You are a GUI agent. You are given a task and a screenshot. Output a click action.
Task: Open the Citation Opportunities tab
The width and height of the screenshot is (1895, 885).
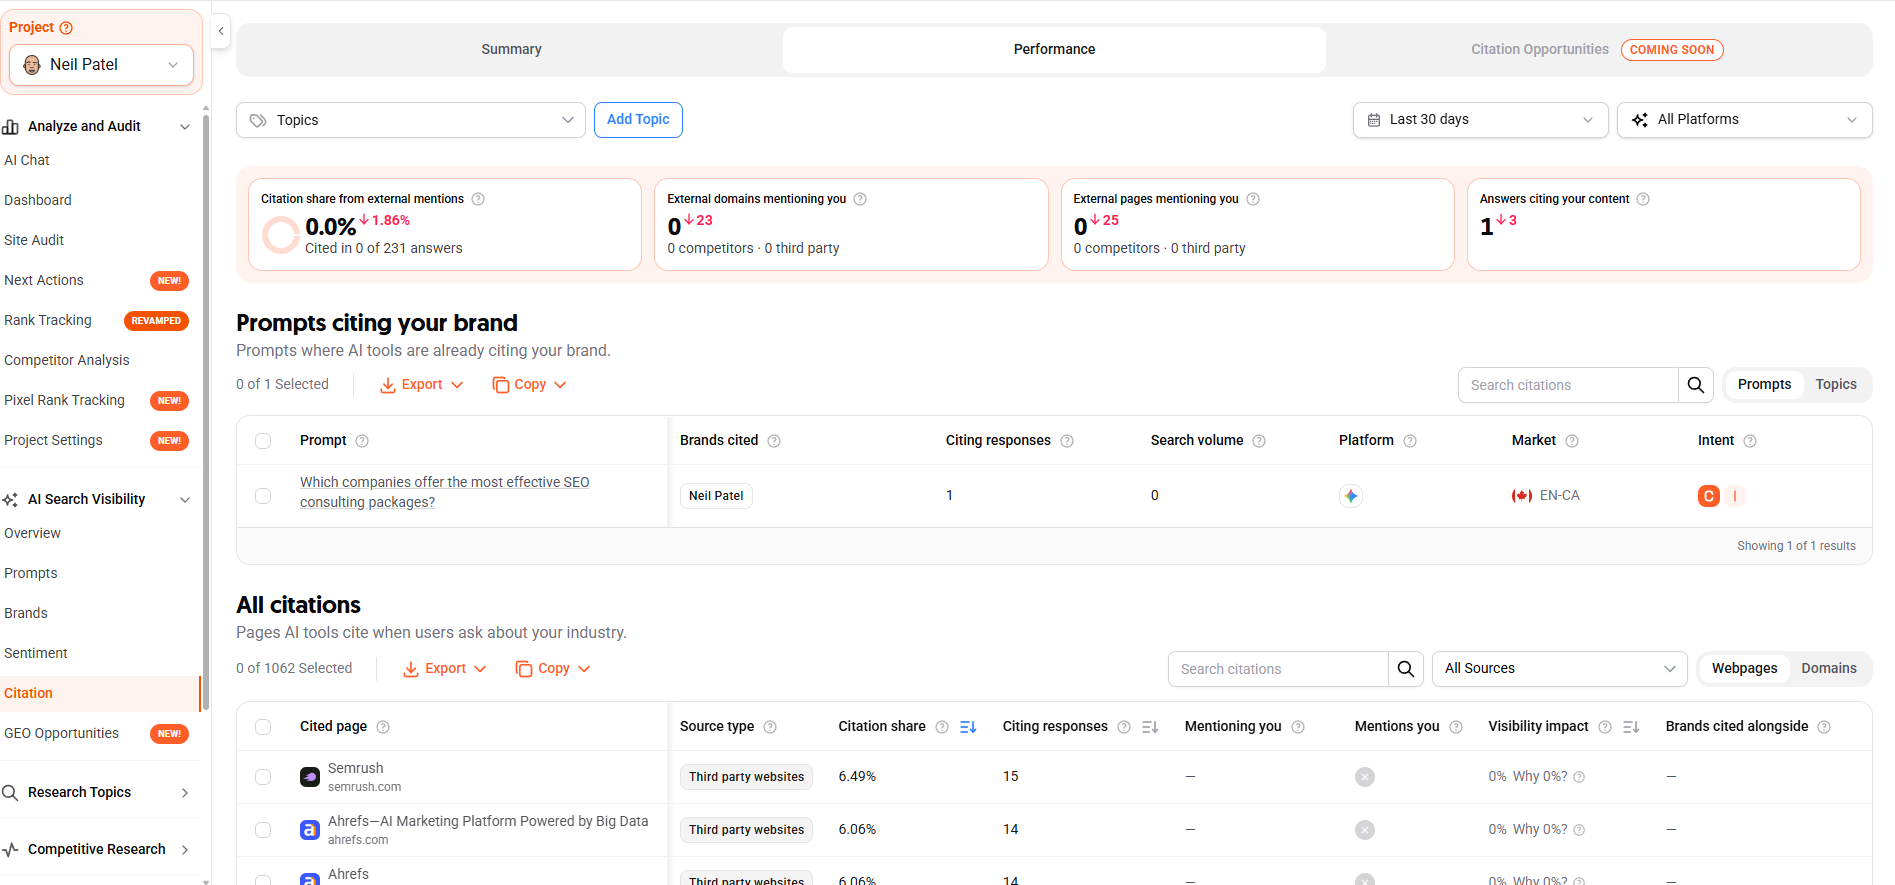(1597, 50)
